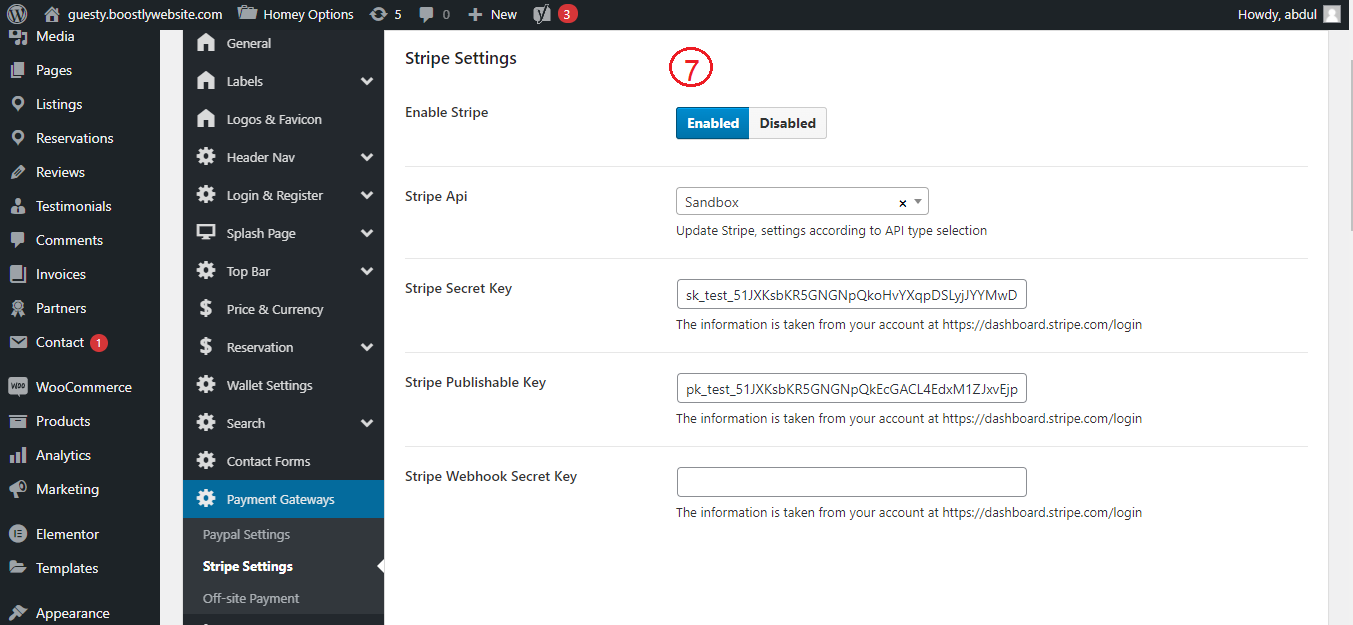Open the WooCommerce menu item

[80, 387]
